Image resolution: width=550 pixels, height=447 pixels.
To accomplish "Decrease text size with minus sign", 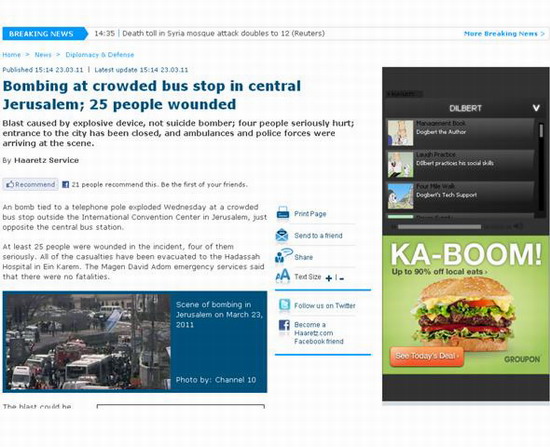I will coord(342,279).
